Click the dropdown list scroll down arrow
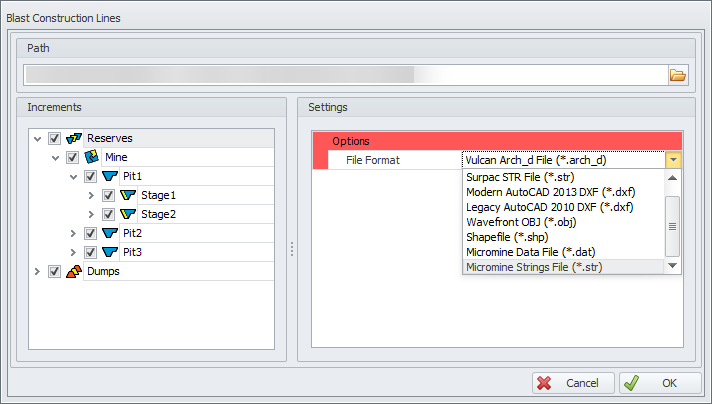 pos(672,266)
